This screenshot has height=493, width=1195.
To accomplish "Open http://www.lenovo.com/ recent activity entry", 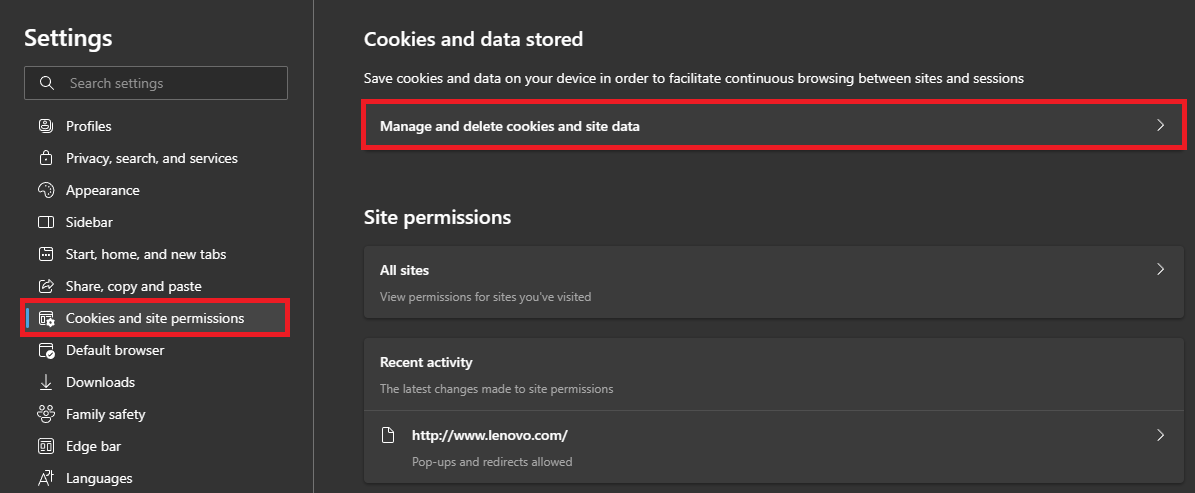I will [x=489, y=436].
